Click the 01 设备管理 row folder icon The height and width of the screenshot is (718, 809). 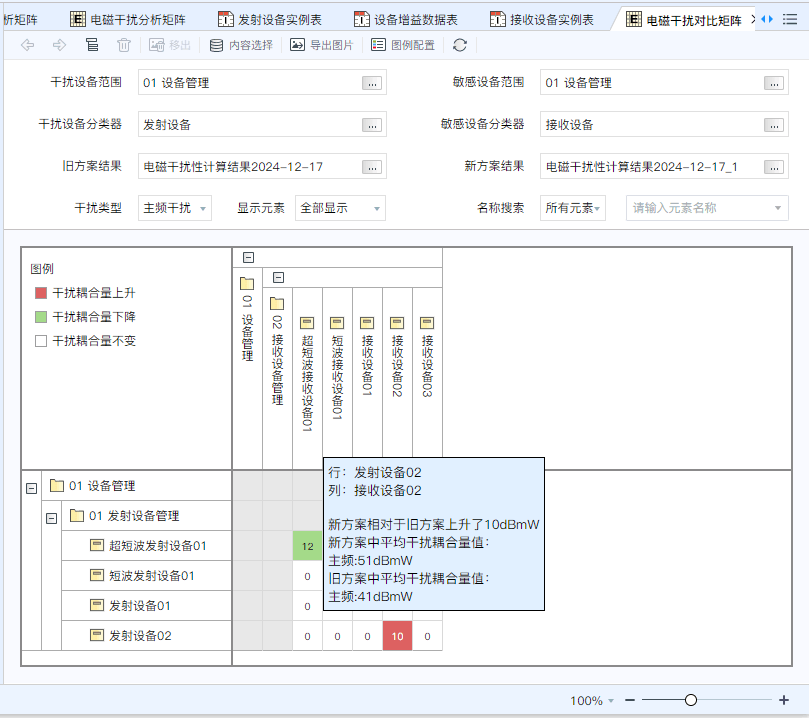(57, 485)
